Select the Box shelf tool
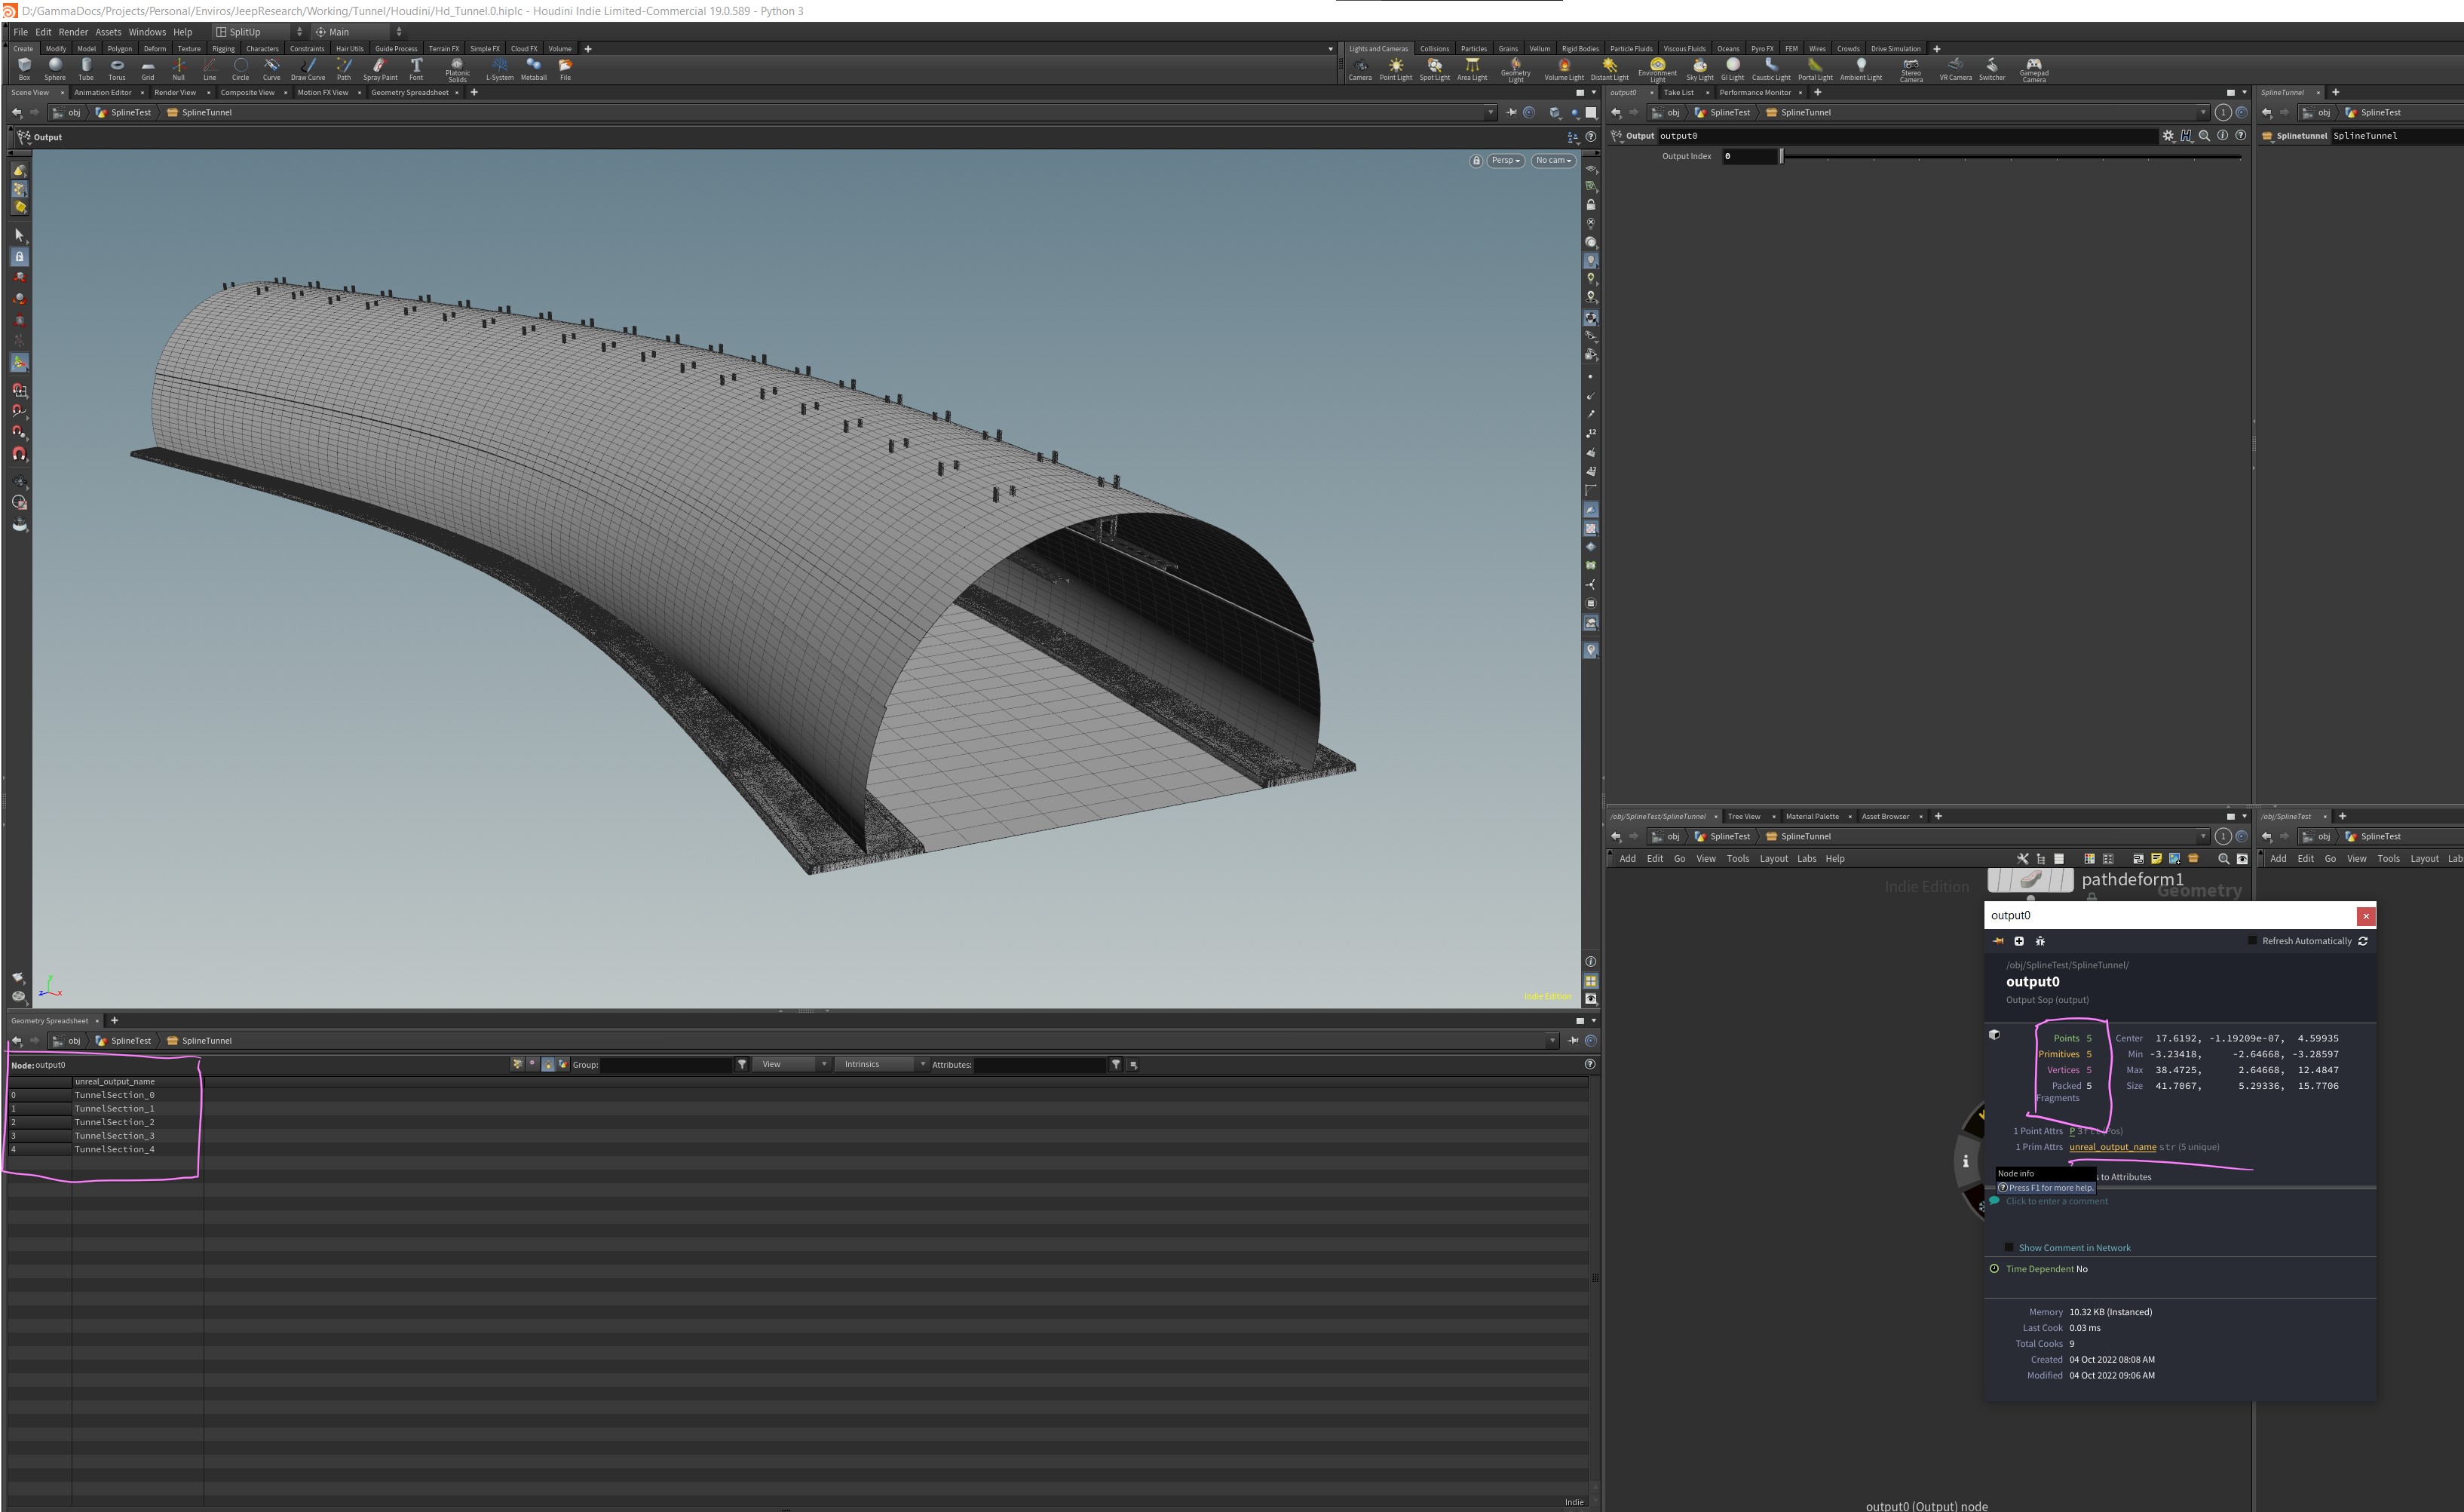Image resolution: width=2464 pixels, height=1512 pixels. pos(24,69)
